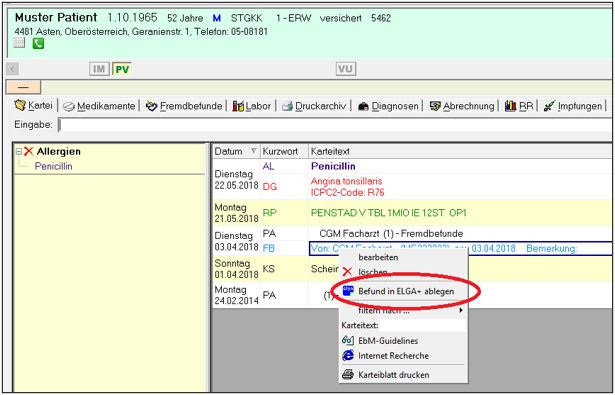Click the pill icon of Medikamente tab
The width and height of the screenshot is (615, 395).
coord(69,106)
